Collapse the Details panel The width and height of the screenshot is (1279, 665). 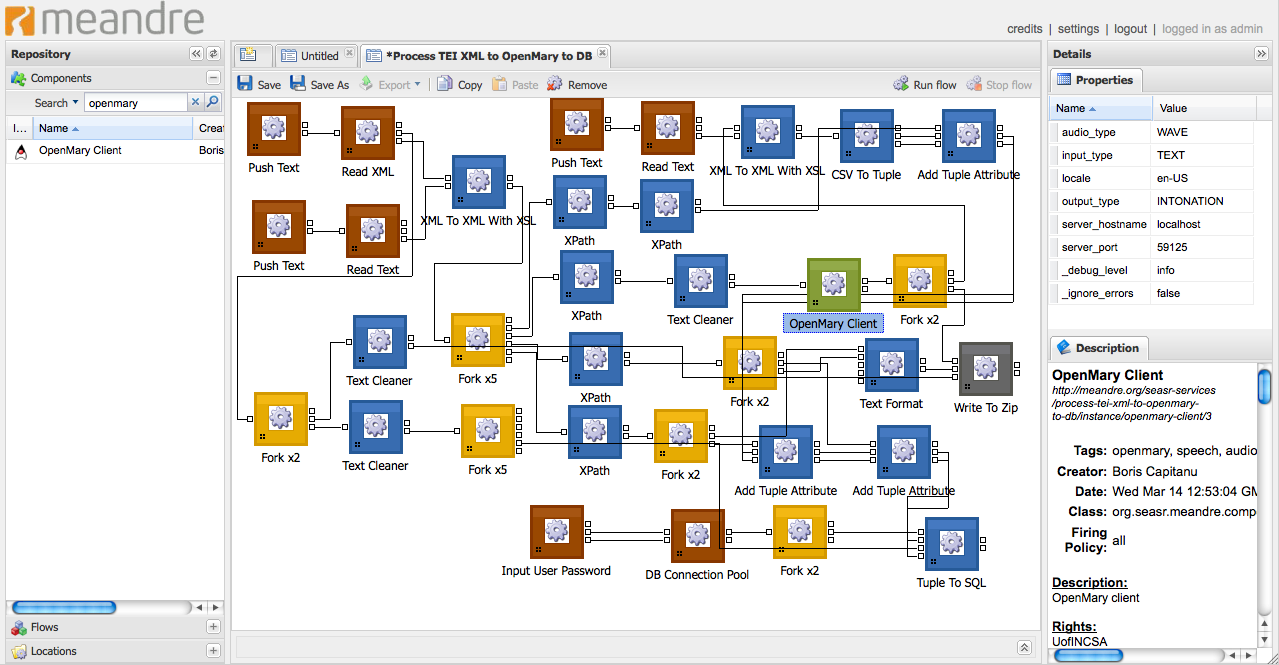coord(1262,54)
